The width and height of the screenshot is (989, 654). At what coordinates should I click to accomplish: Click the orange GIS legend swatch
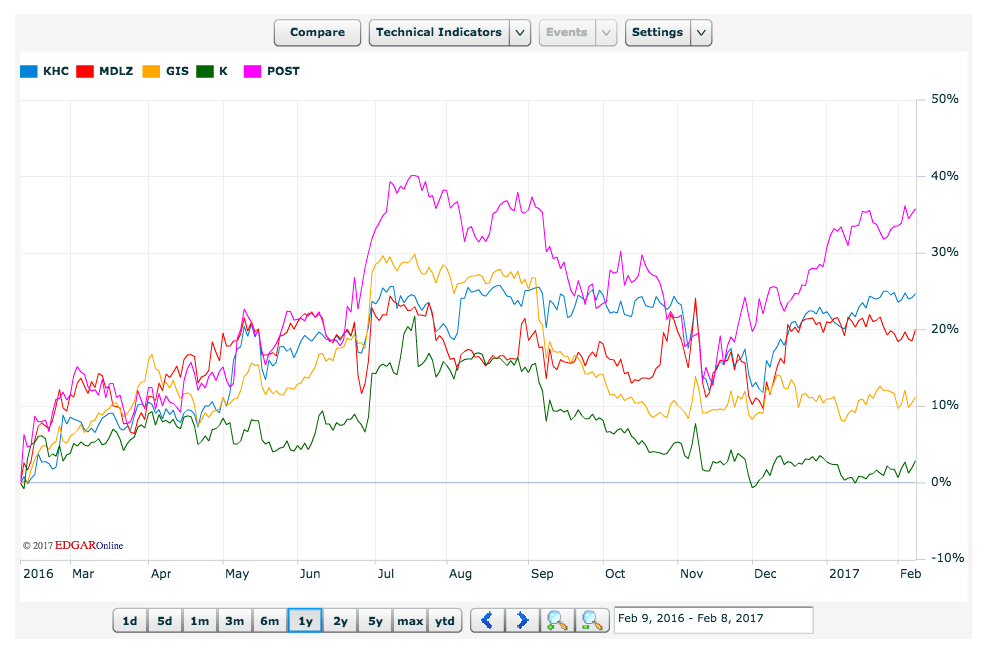(x=151, y=71)
